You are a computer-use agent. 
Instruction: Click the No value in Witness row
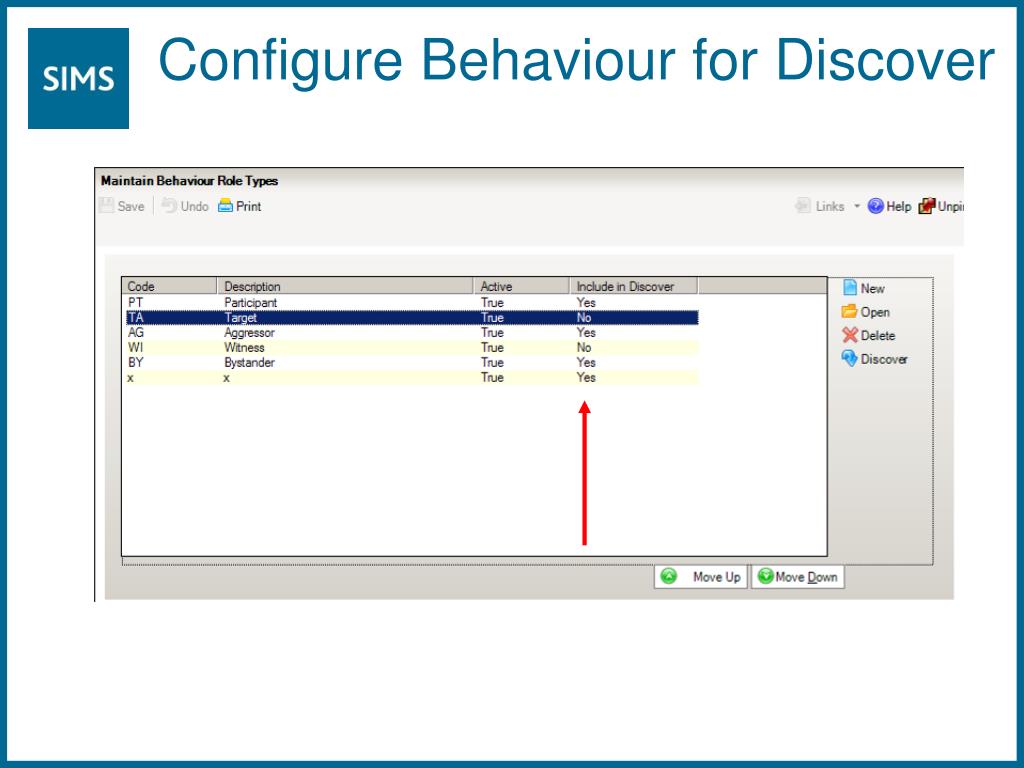(x=584, y=347)
